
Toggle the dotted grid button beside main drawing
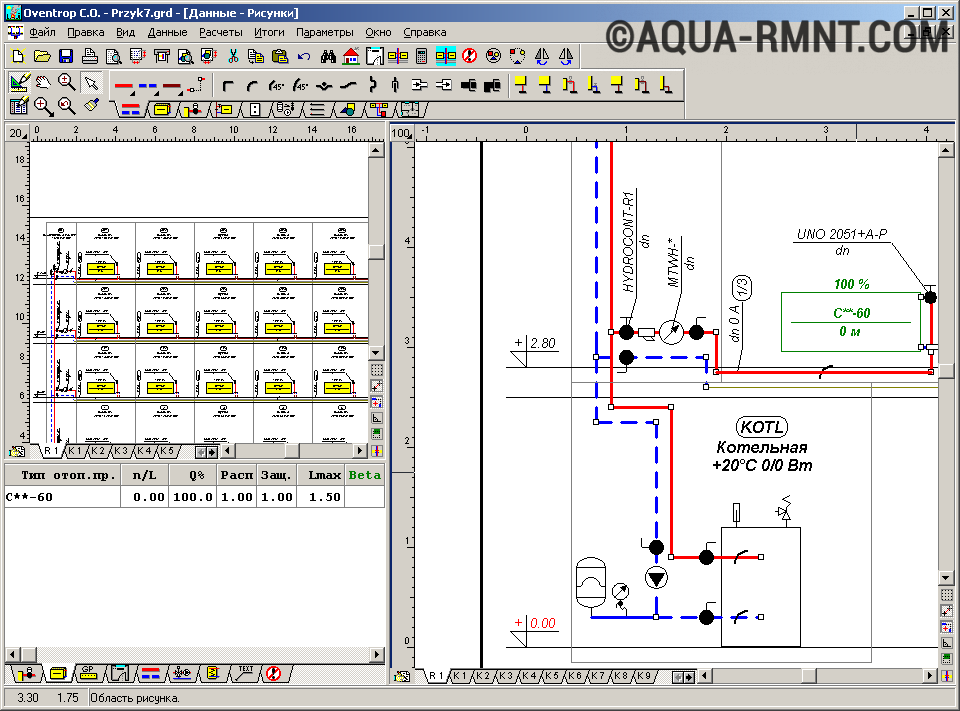tap(947, 593)
